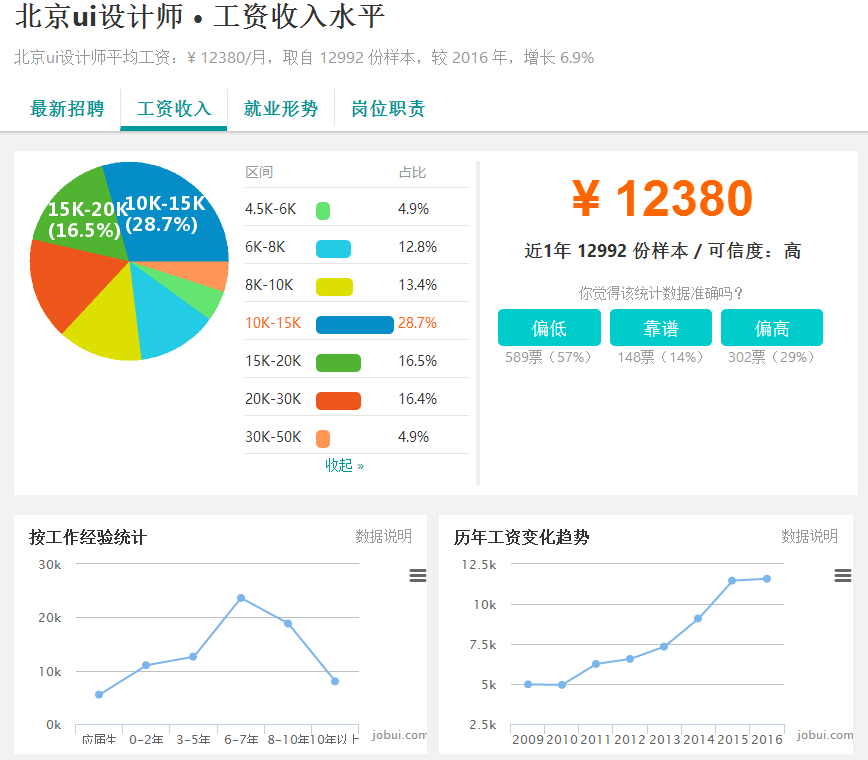The height and width of the screenshot is (760, 868).
Task: Select the 2016 data point on trend chart
Action: pyautogui.click(x=767, y=579)
